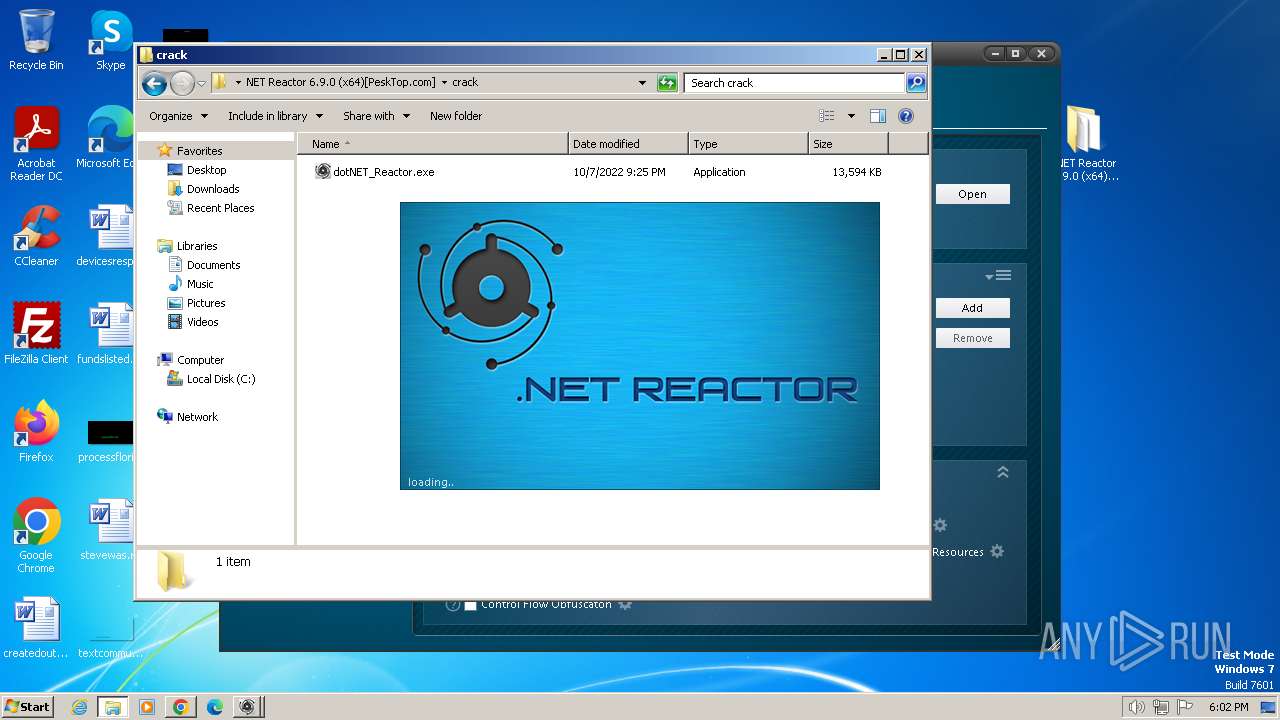The image size is (1280, 720).
Task: Open the .NET Reactor list menu dropdown
Action: coord(998,276)
